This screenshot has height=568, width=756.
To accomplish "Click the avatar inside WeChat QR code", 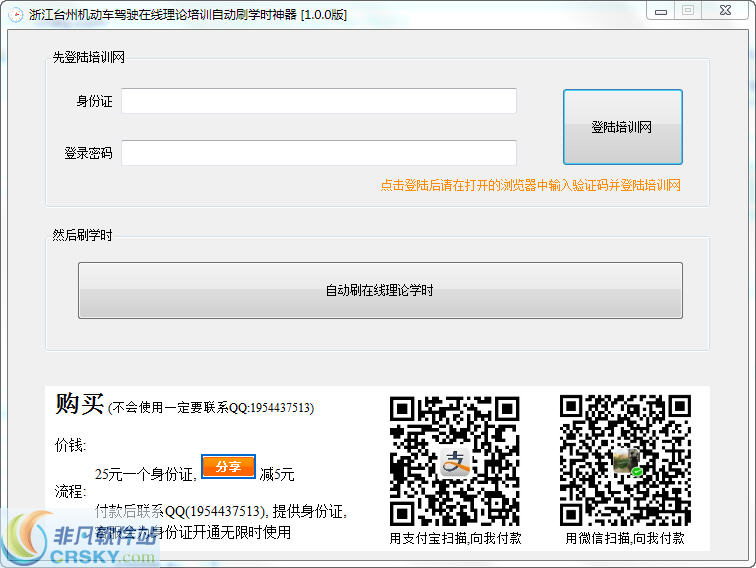I will pos(627,461).
